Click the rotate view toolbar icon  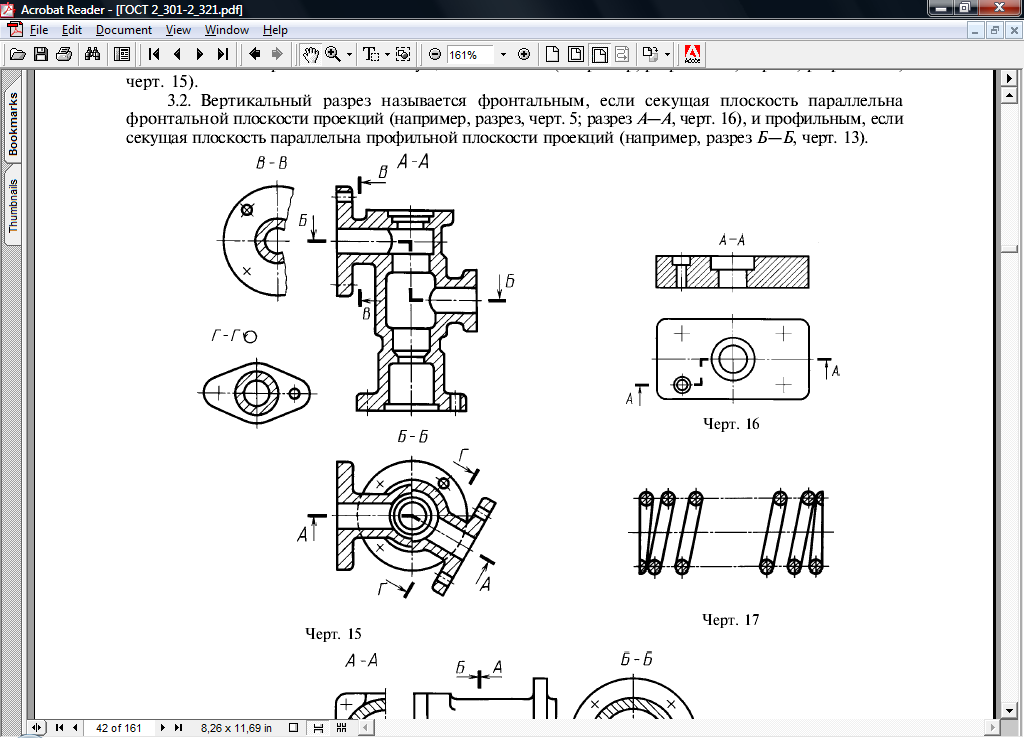coord(650,54)
